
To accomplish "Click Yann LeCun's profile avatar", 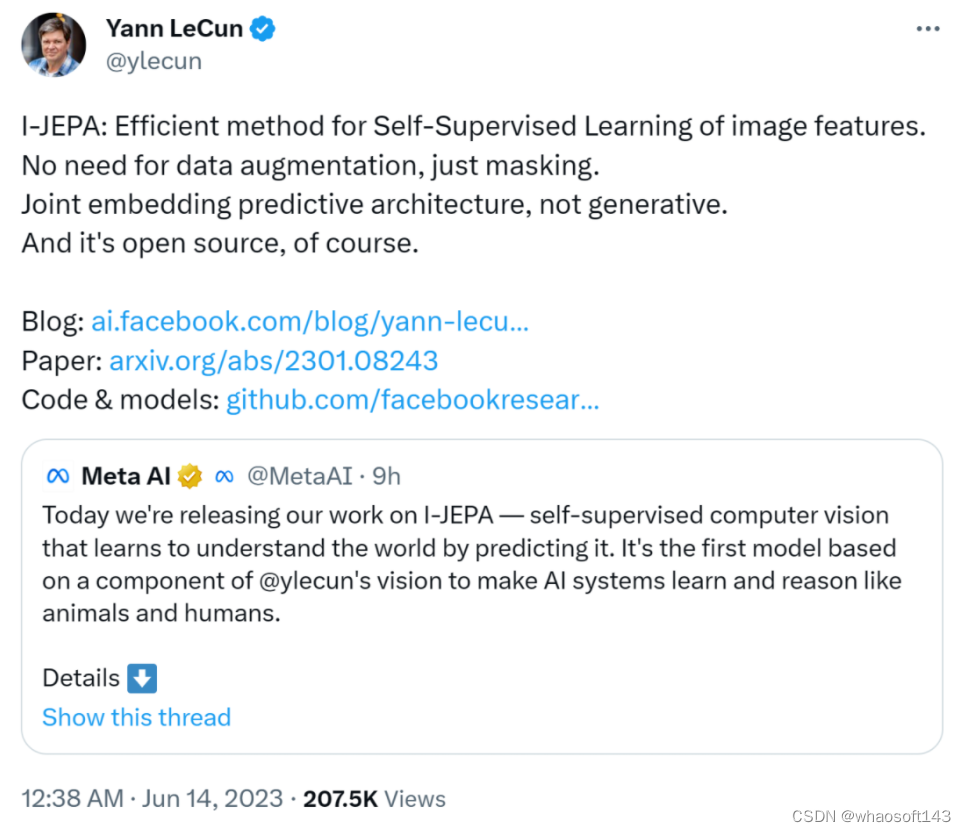I will pyautogui.click(x=54, y=45).
